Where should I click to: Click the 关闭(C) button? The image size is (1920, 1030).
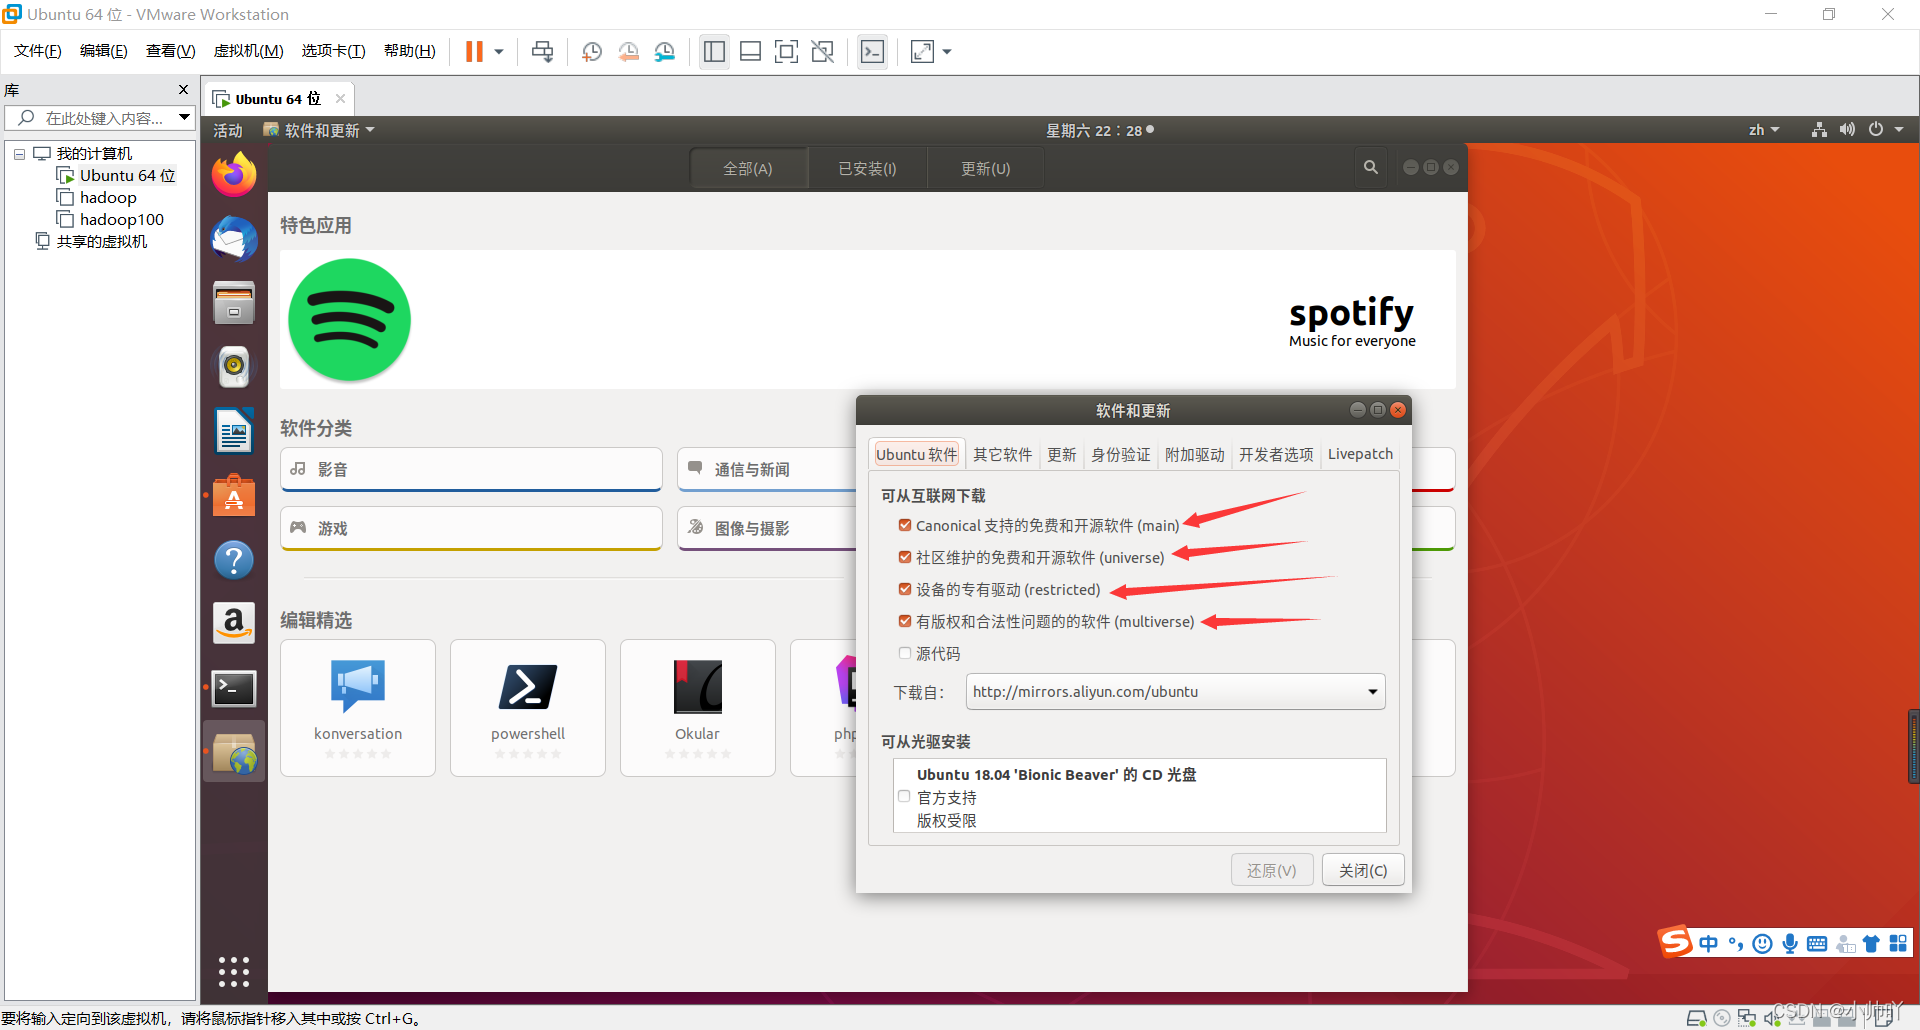click(x=1363, y=871)
